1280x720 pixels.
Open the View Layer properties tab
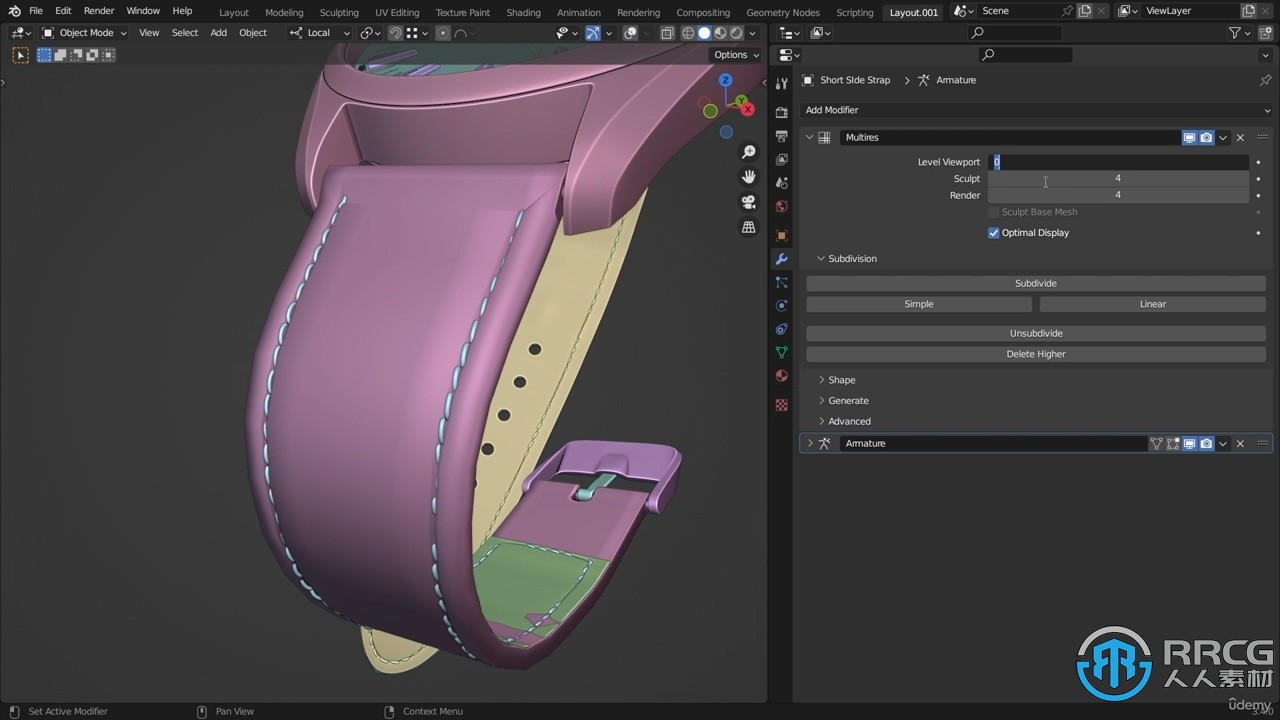[782, 160]
